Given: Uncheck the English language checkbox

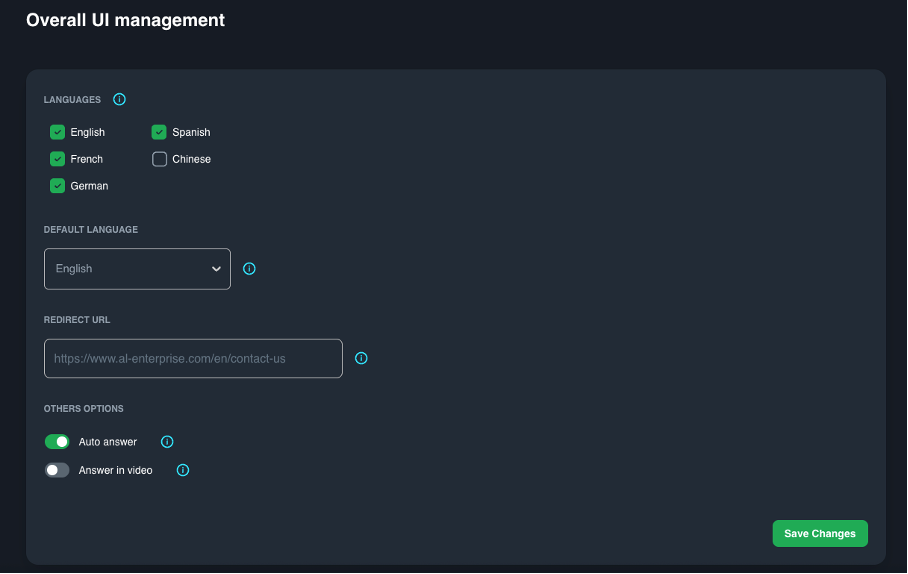Looking at the screenshot, I should pyautogui.click(x=58, y=132).
